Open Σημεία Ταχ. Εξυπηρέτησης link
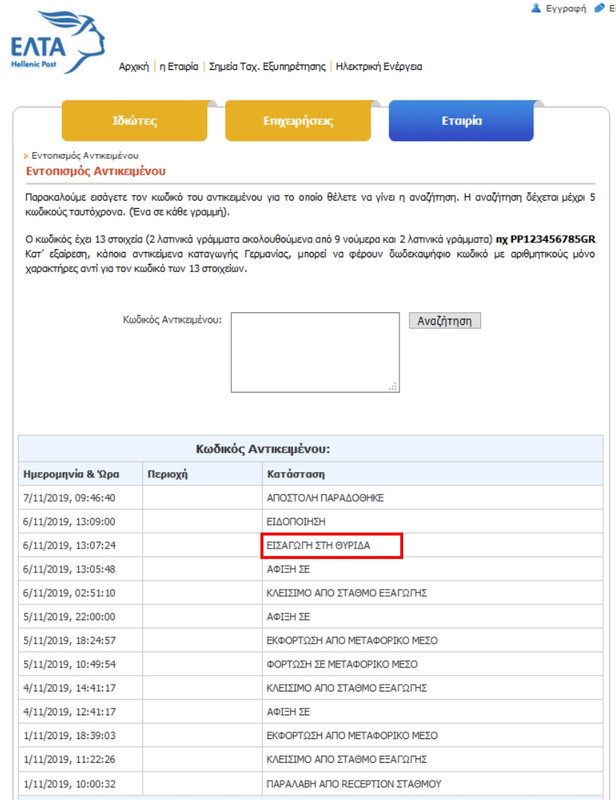Viewport: 616px width, 800px height. point(267,66)
